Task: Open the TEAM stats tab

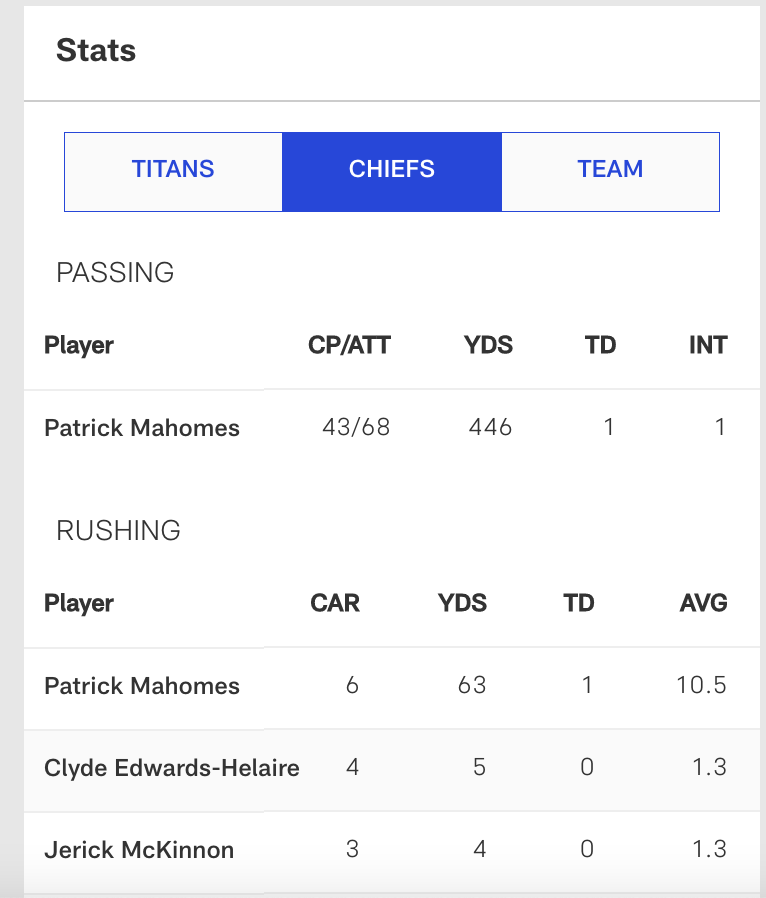Action: coord(610,170)
